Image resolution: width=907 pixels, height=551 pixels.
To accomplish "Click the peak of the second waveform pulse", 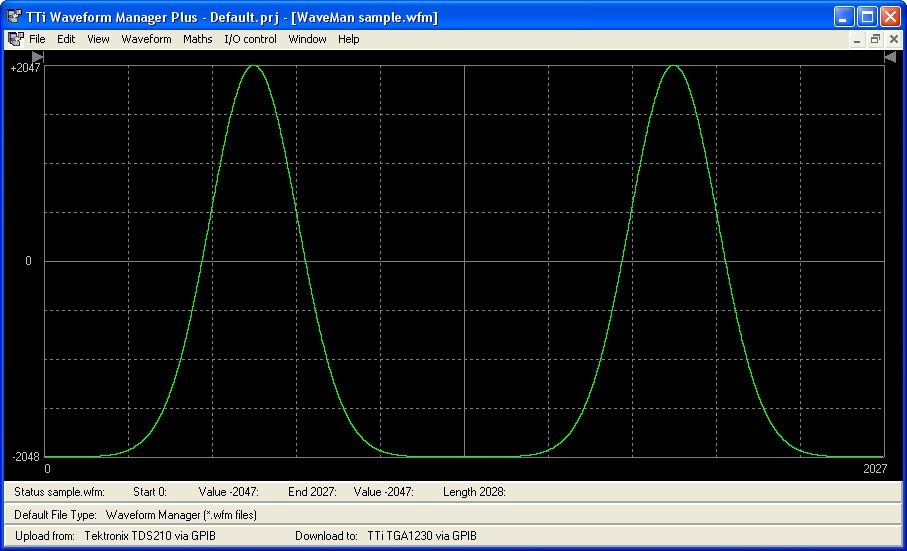I will click(673, 66).
